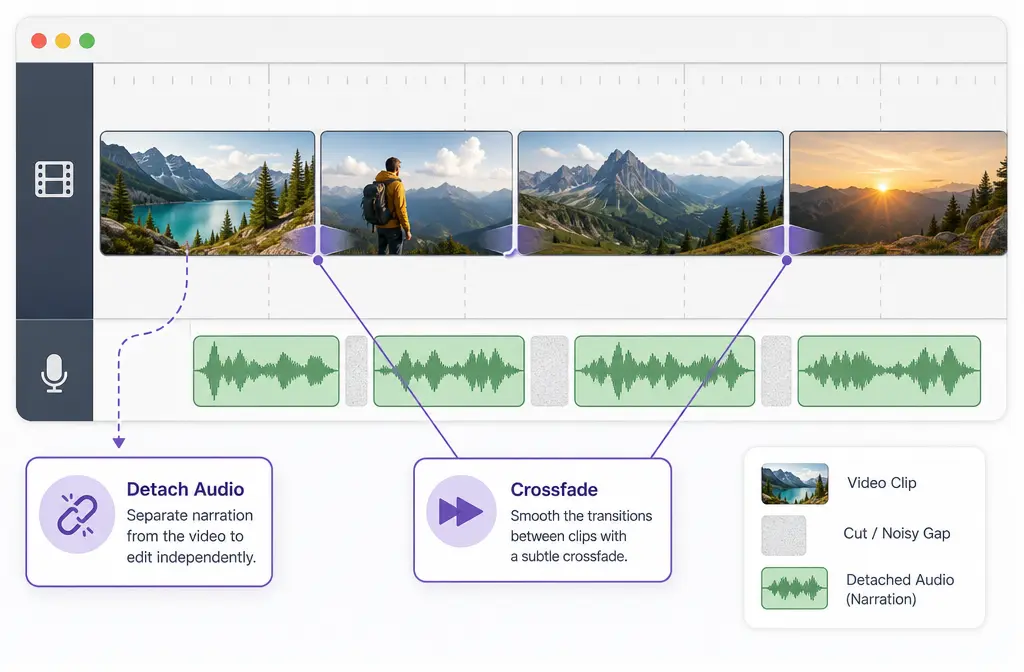This screenshot has height=672, width=1024.
Task: Click the narration track microphone icon
Action: point(54,373)
